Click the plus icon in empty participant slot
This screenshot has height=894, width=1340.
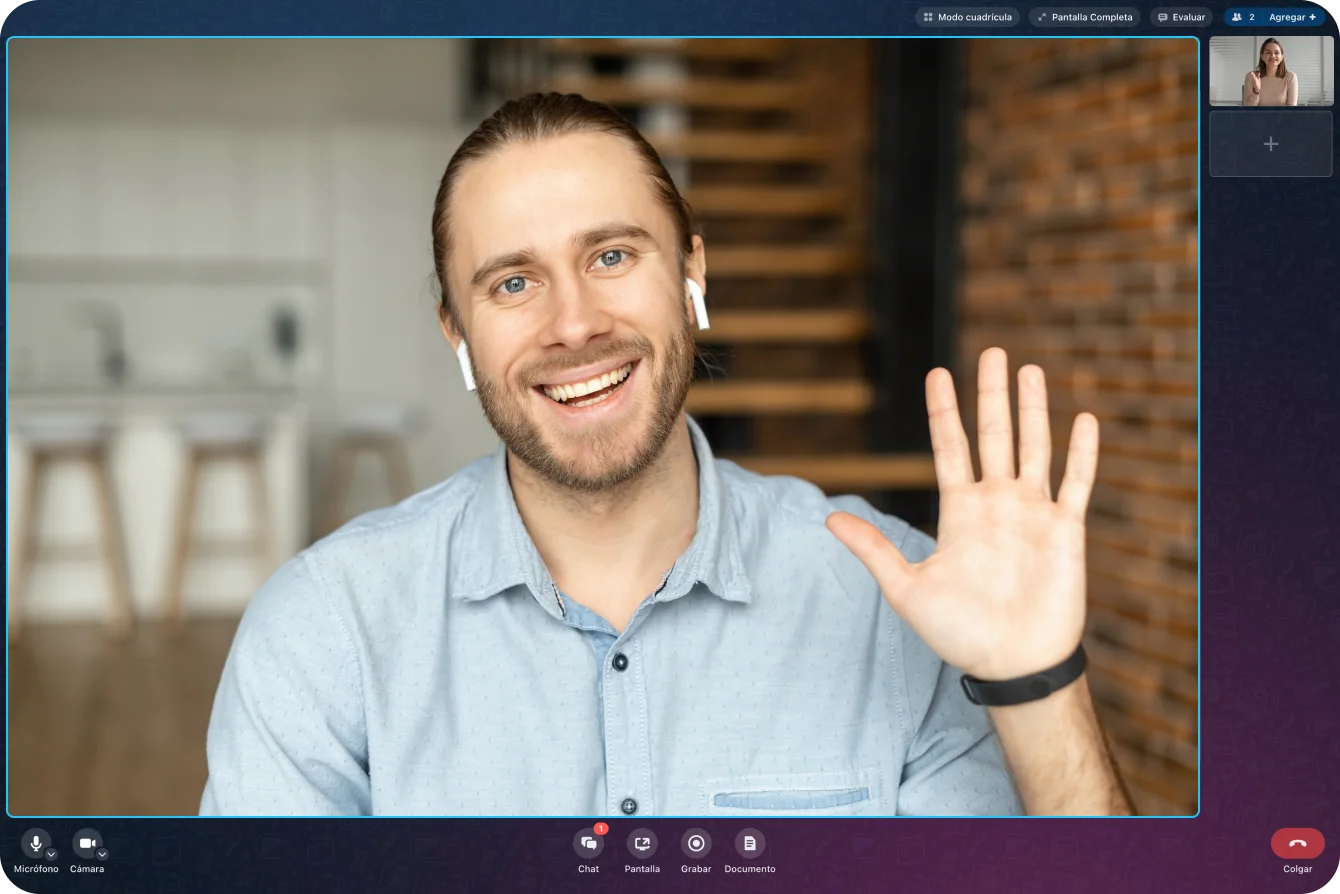coord(1270,144)
